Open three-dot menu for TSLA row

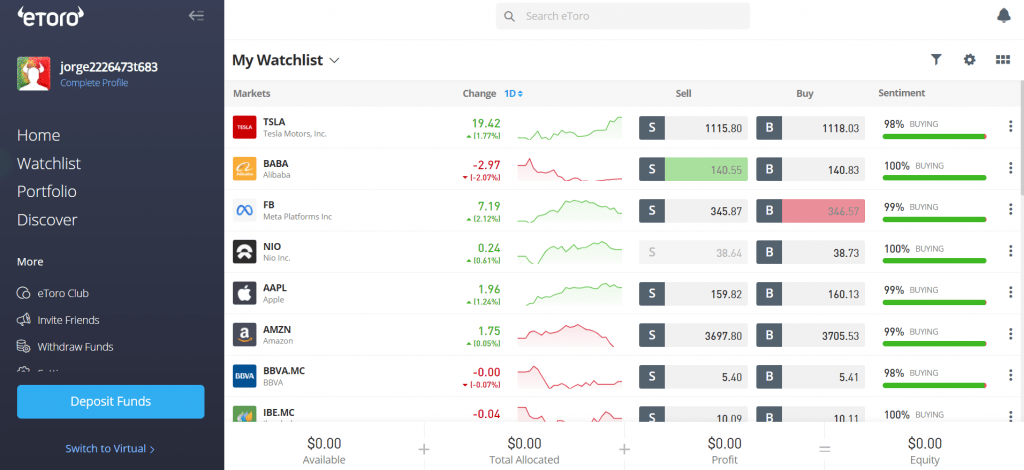[1010, 128]
